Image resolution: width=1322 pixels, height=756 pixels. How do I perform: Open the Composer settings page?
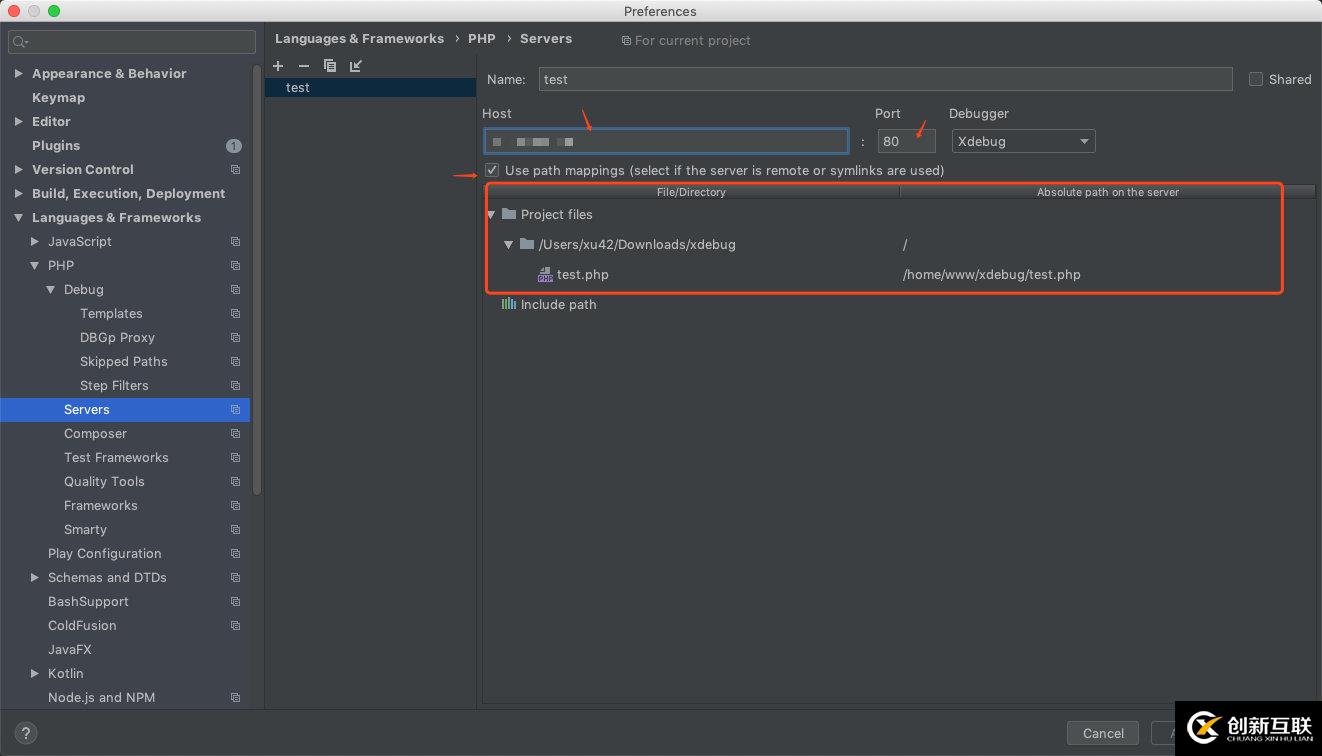click(95, 434)
